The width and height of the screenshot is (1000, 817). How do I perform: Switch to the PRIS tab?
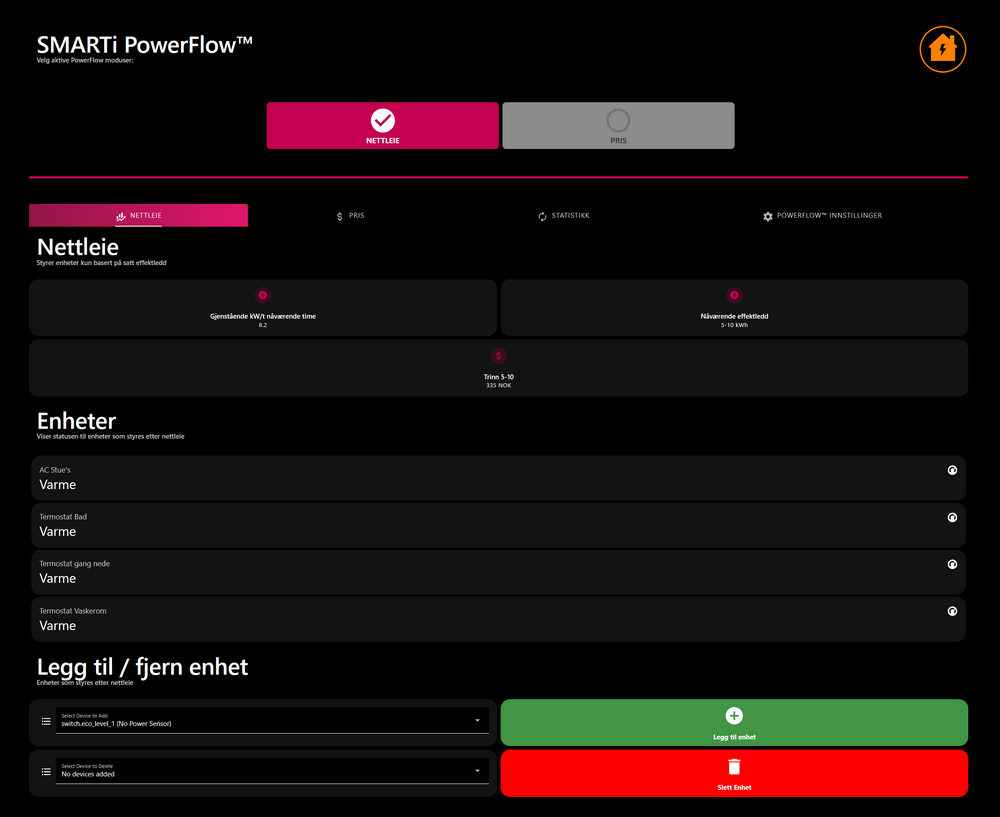[350, 216]
